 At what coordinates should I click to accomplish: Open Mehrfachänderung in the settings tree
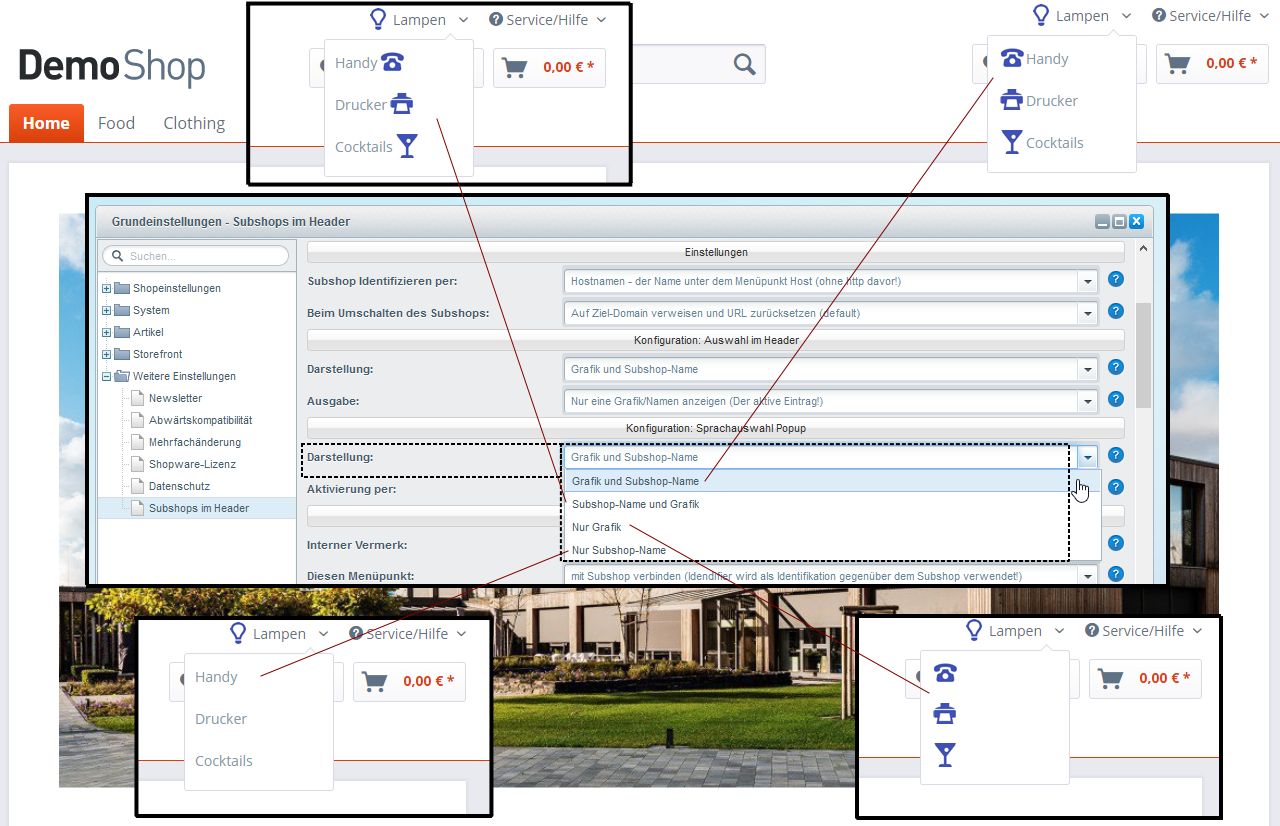coord(195,442)
